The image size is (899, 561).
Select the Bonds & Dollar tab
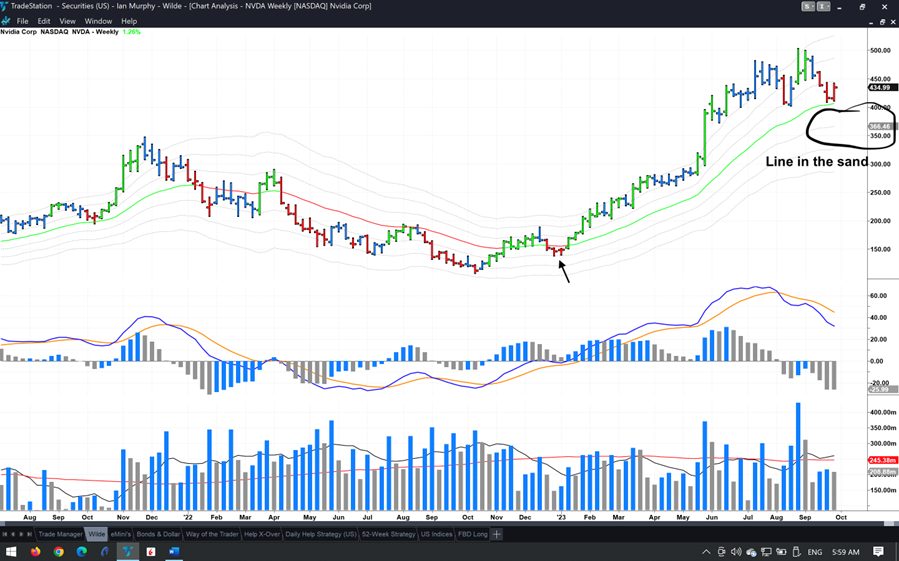(158, 534)
